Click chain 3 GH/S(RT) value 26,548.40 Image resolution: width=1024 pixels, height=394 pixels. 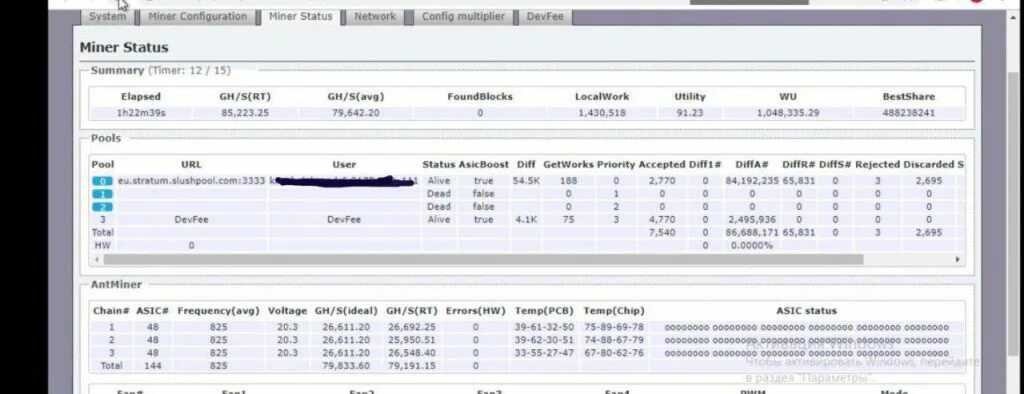pos(411,353)
